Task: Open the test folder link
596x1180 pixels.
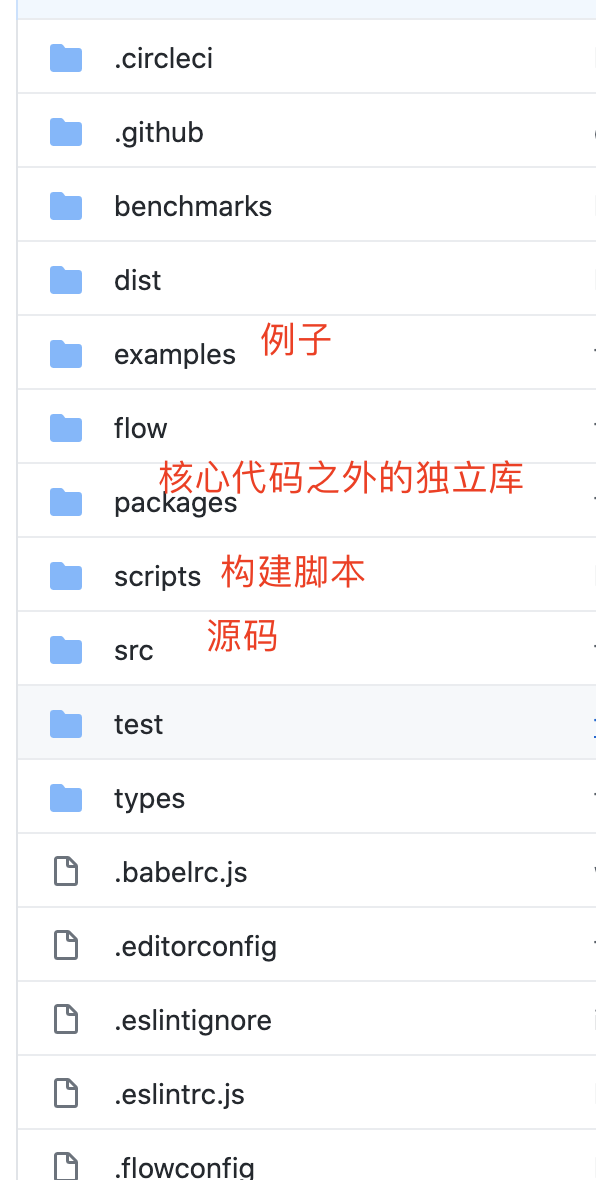Action: pos(138,724)
